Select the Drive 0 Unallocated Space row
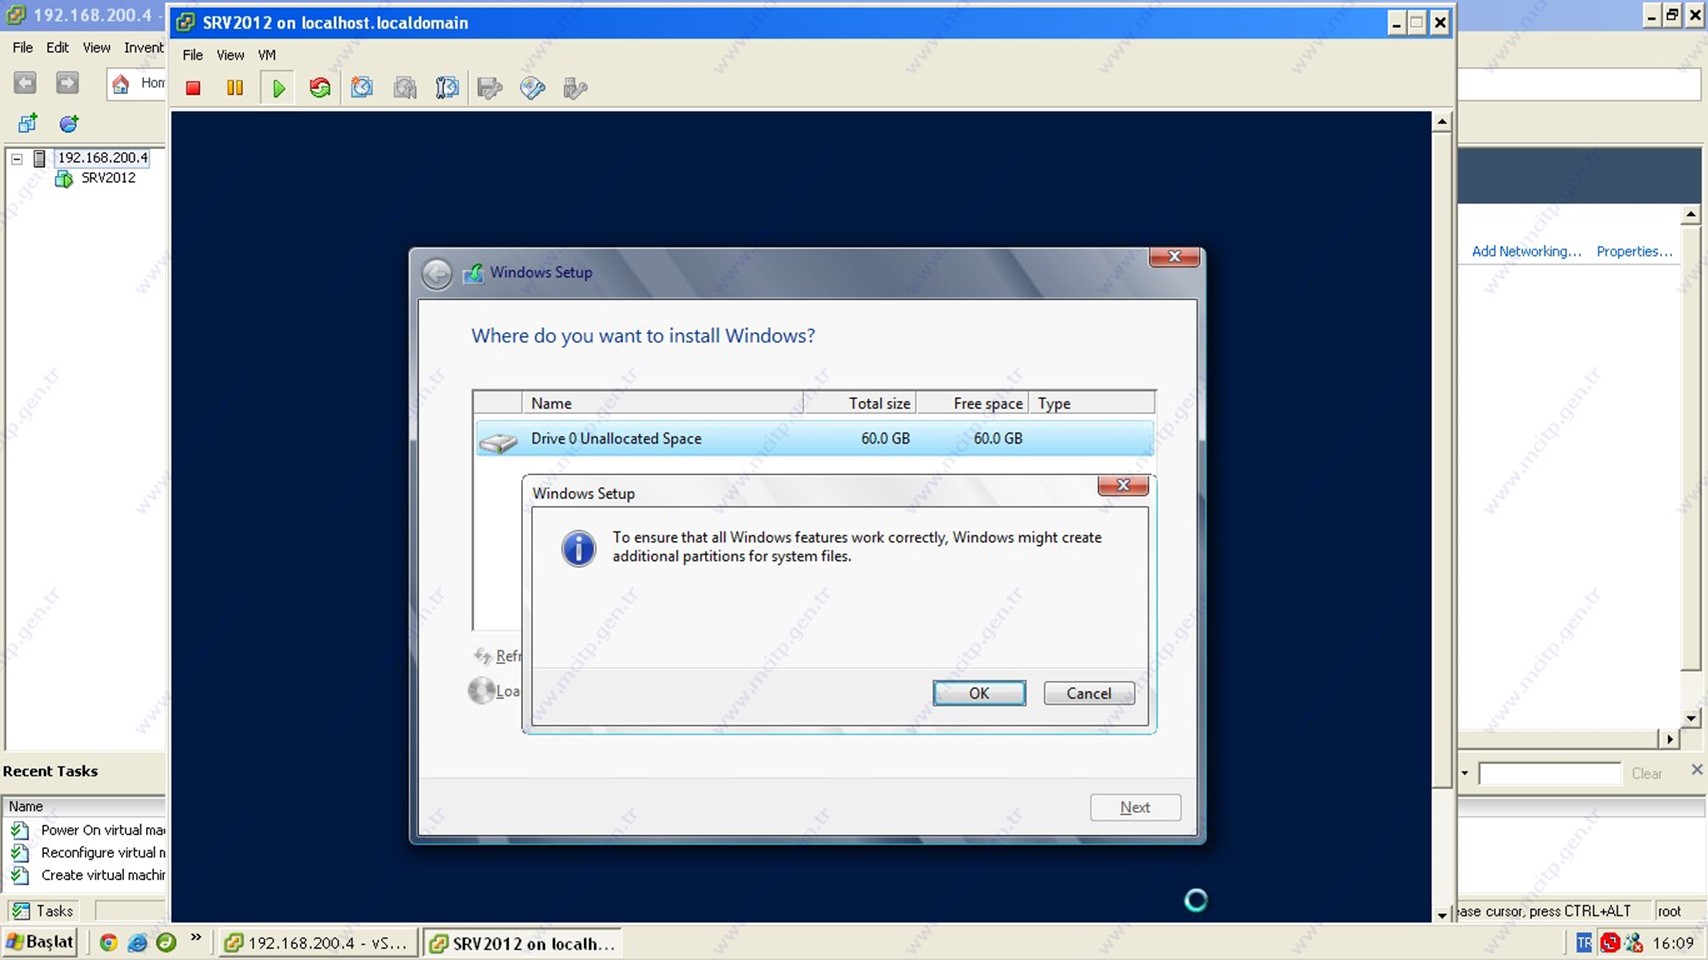Image resolution: width=1708 pixels, height=960 pixels. click(700, 438)
